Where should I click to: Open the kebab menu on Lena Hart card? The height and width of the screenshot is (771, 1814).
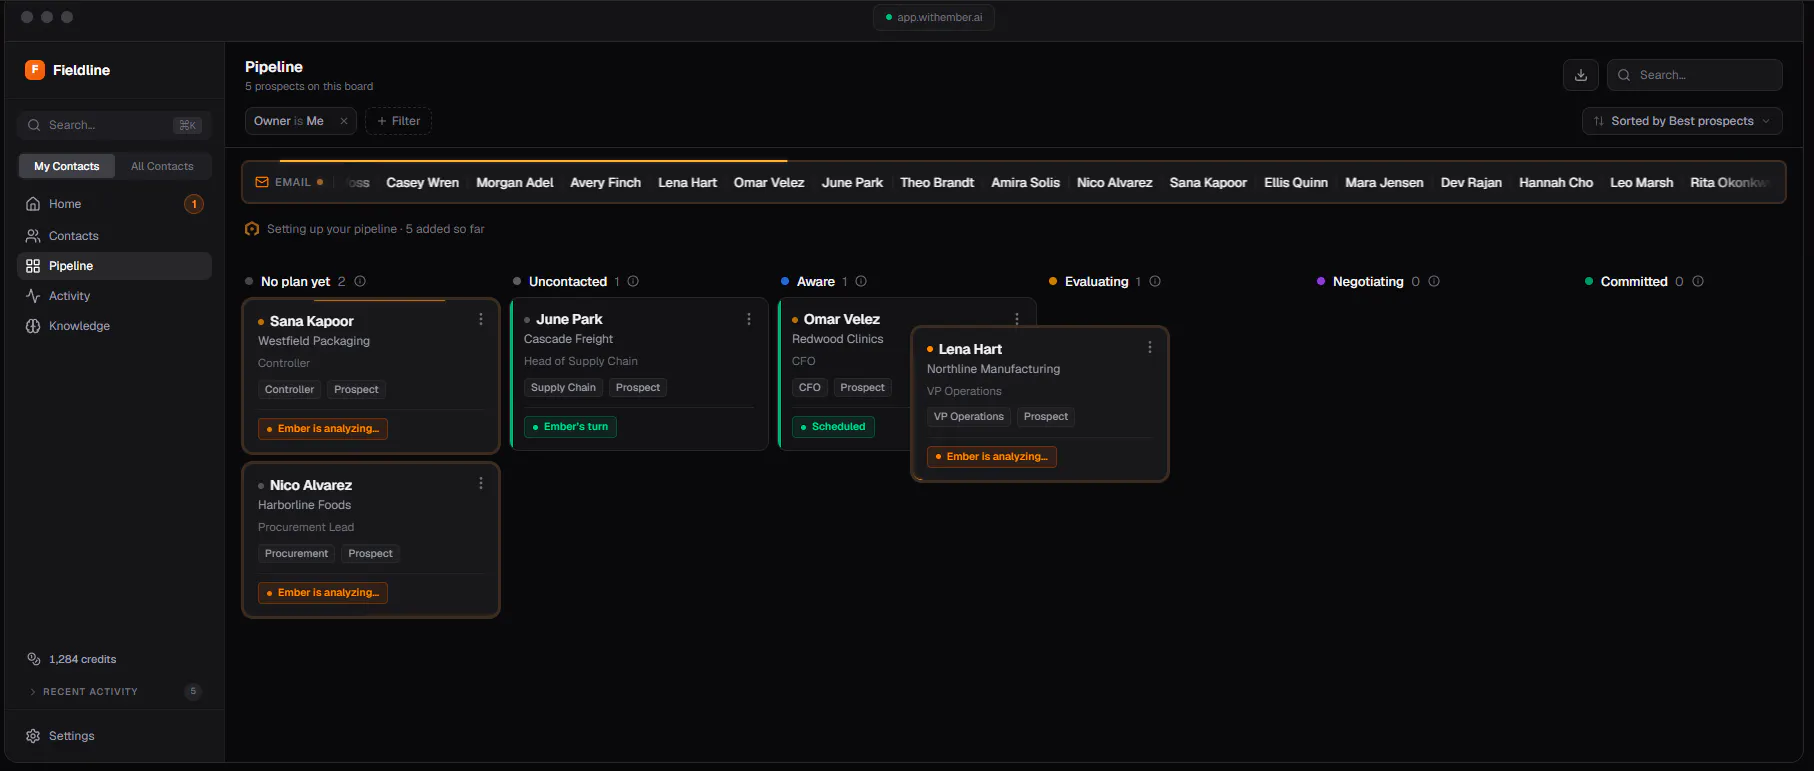pos(1150,347)
